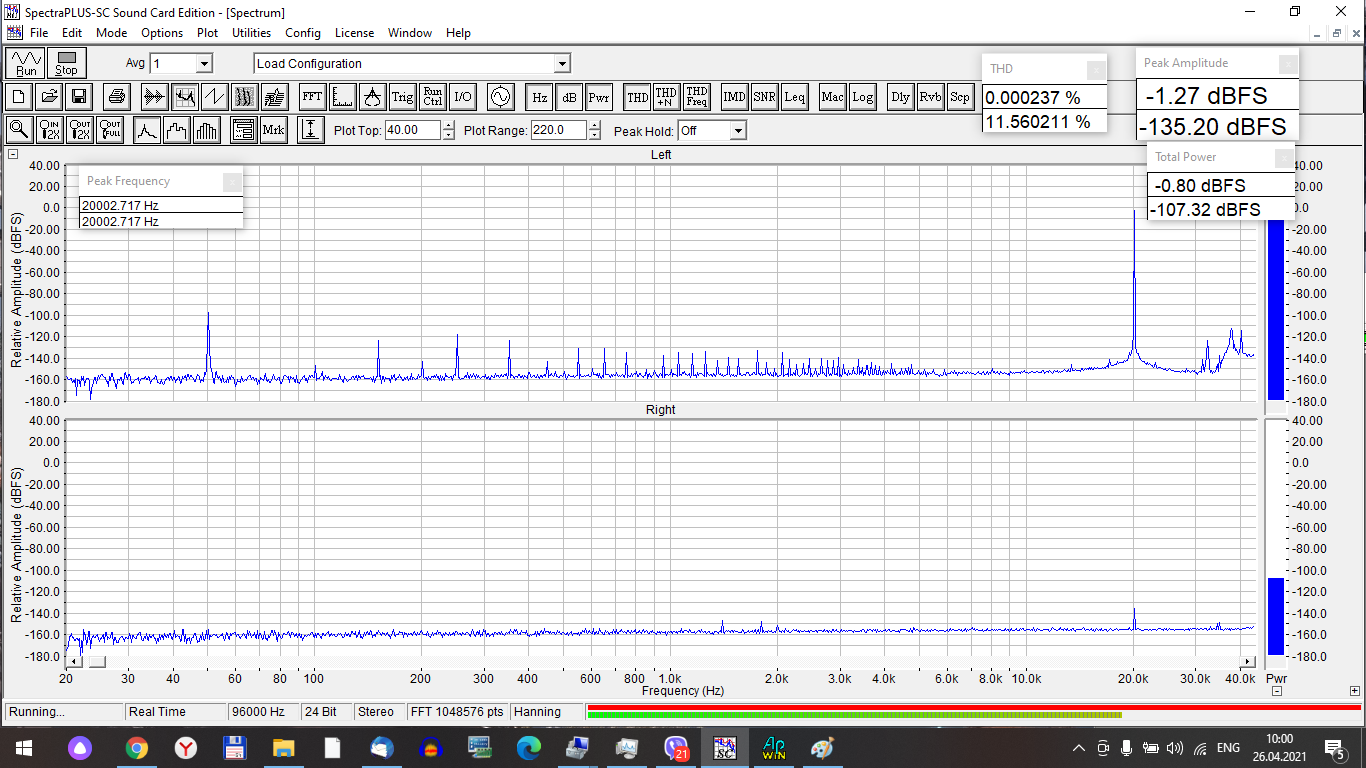The width and height of the screenshot is (1366, 768).
Task: Open the File menu
Action: coord(39,33)
